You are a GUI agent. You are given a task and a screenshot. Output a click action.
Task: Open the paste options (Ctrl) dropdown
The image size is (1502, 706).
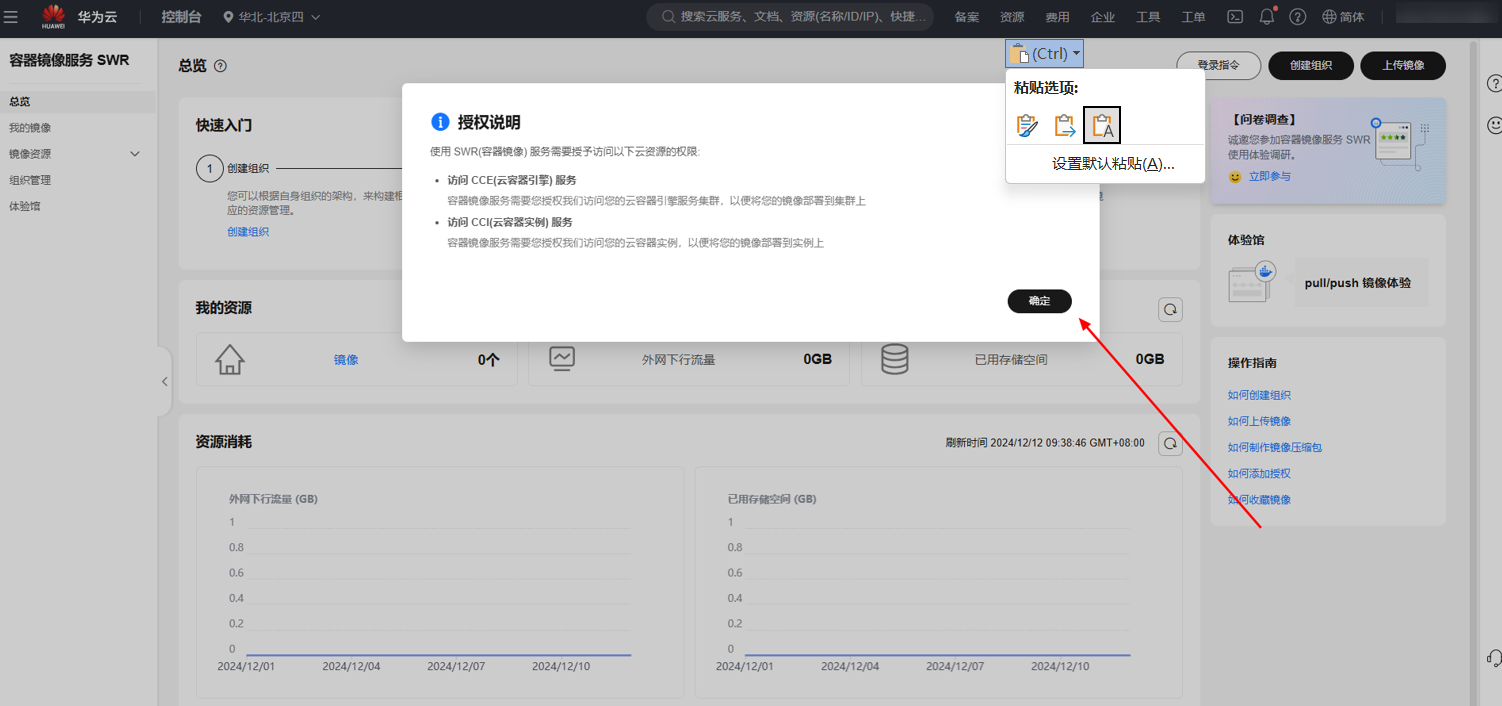1044,54
